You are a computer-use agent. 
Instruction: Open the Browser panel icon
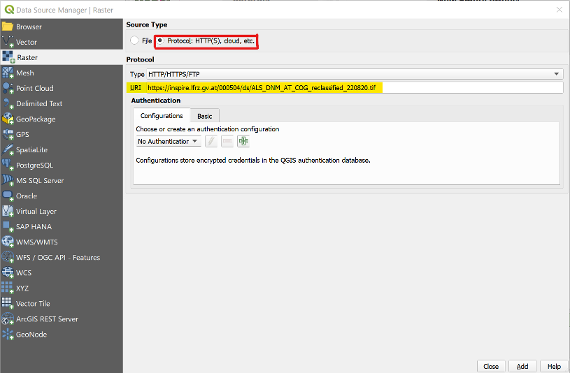pyautogui.click(x=7, y=27)
